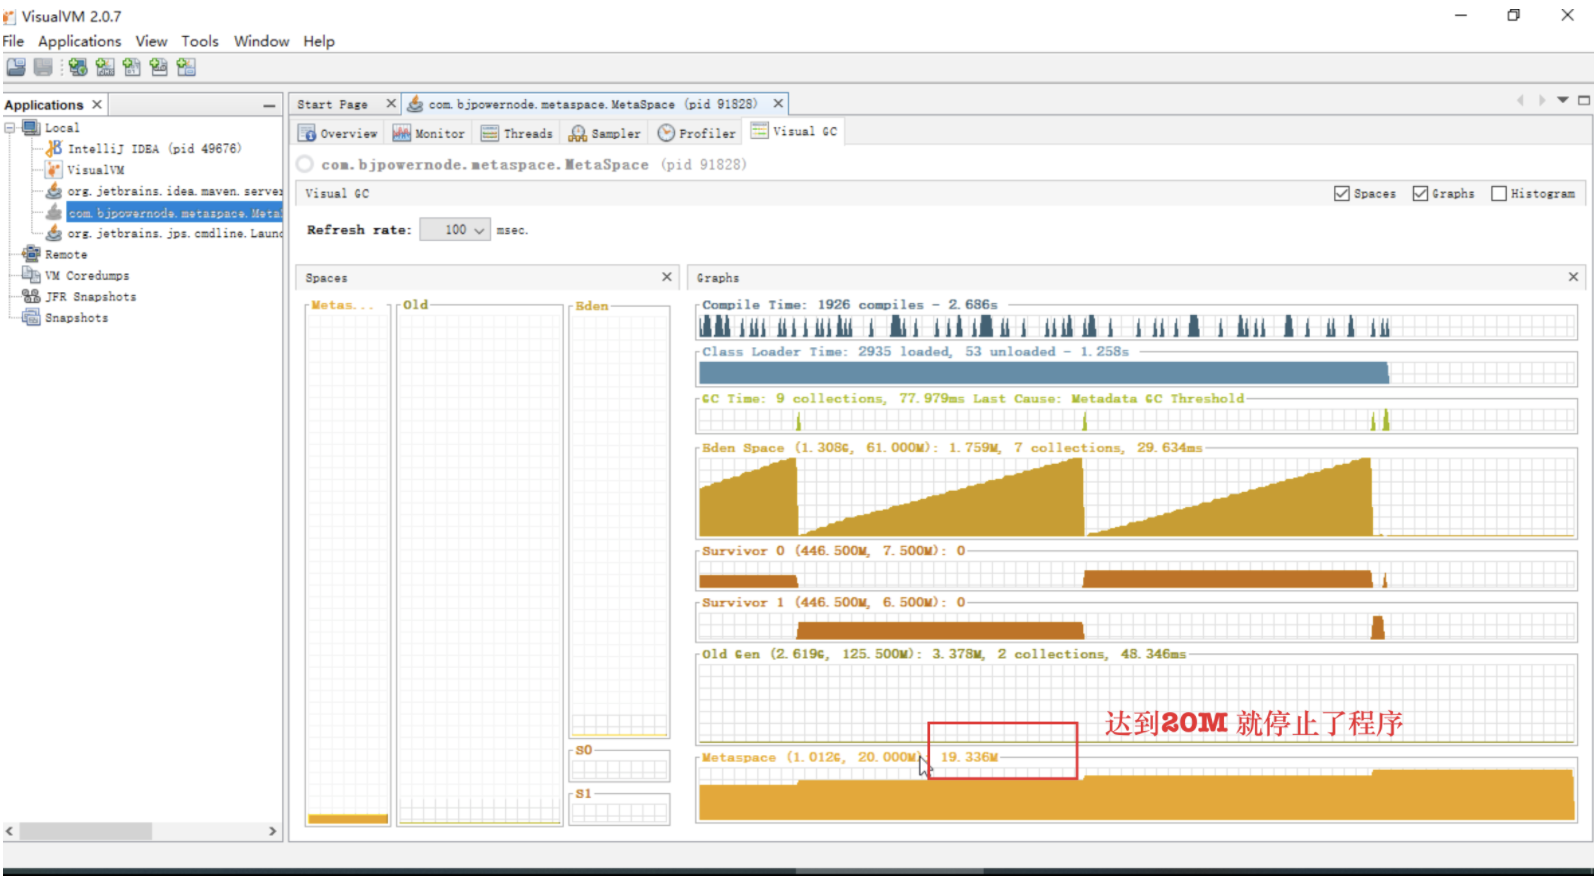Click the VM Coredumps icon
This screenshot has height=876, width=1594.
point(31,275)
